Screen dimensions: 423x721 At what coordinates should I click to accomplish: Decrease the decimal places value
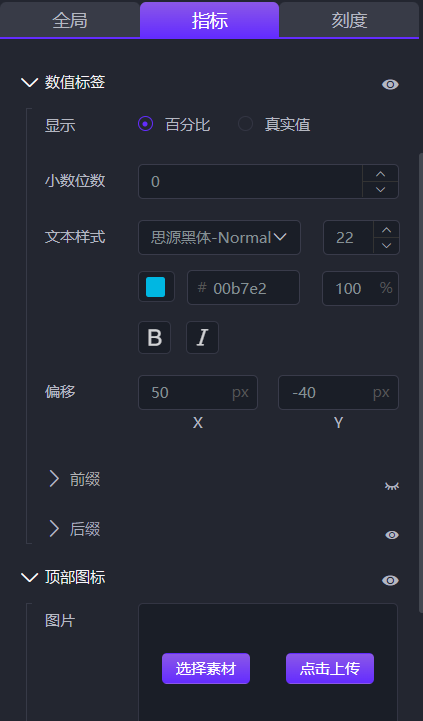pos(380,189)
